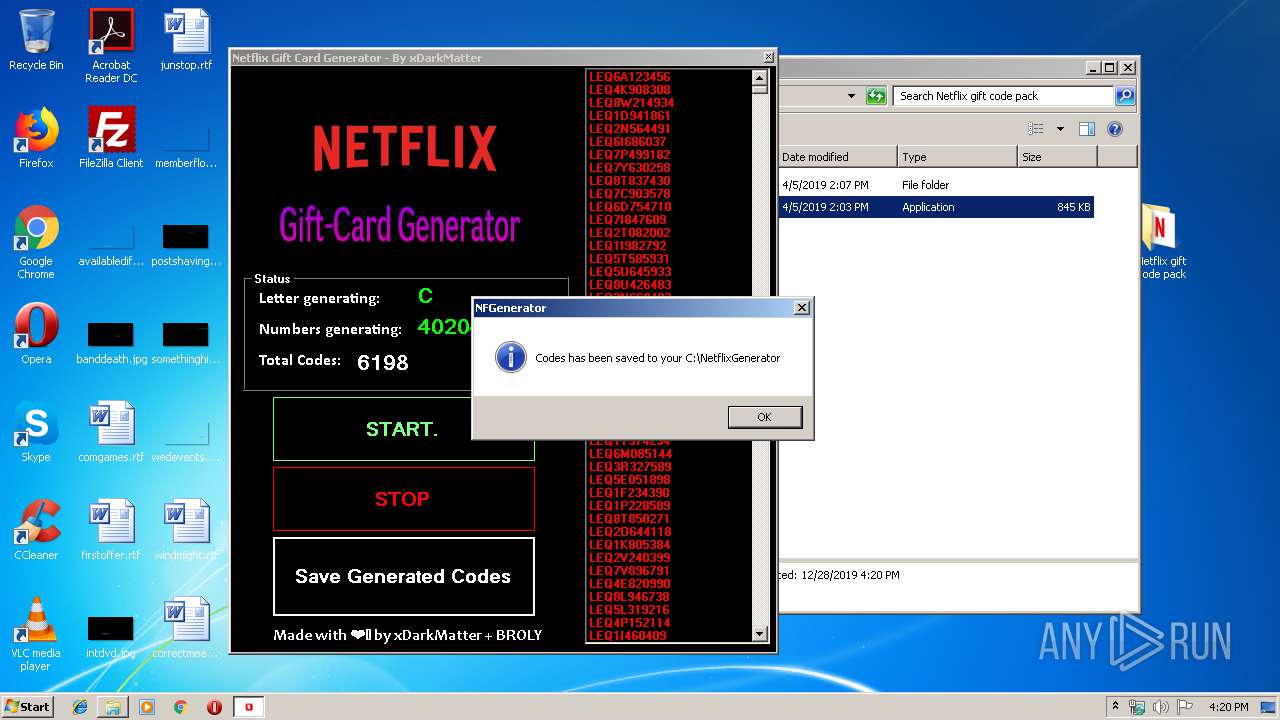This screenshot has width=1280, height=720.
Task: Open Opera from the taskbar
Action: click(x=214, y=707)
